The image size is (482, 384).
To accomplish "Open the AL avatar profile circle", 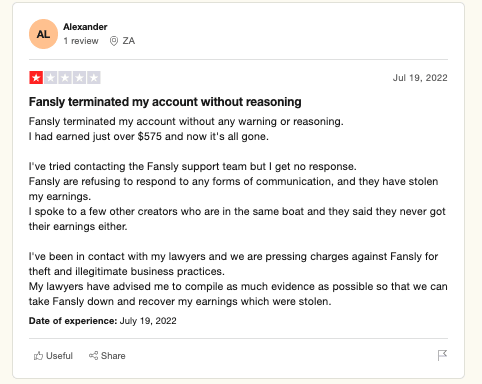I will click(43, 34).
